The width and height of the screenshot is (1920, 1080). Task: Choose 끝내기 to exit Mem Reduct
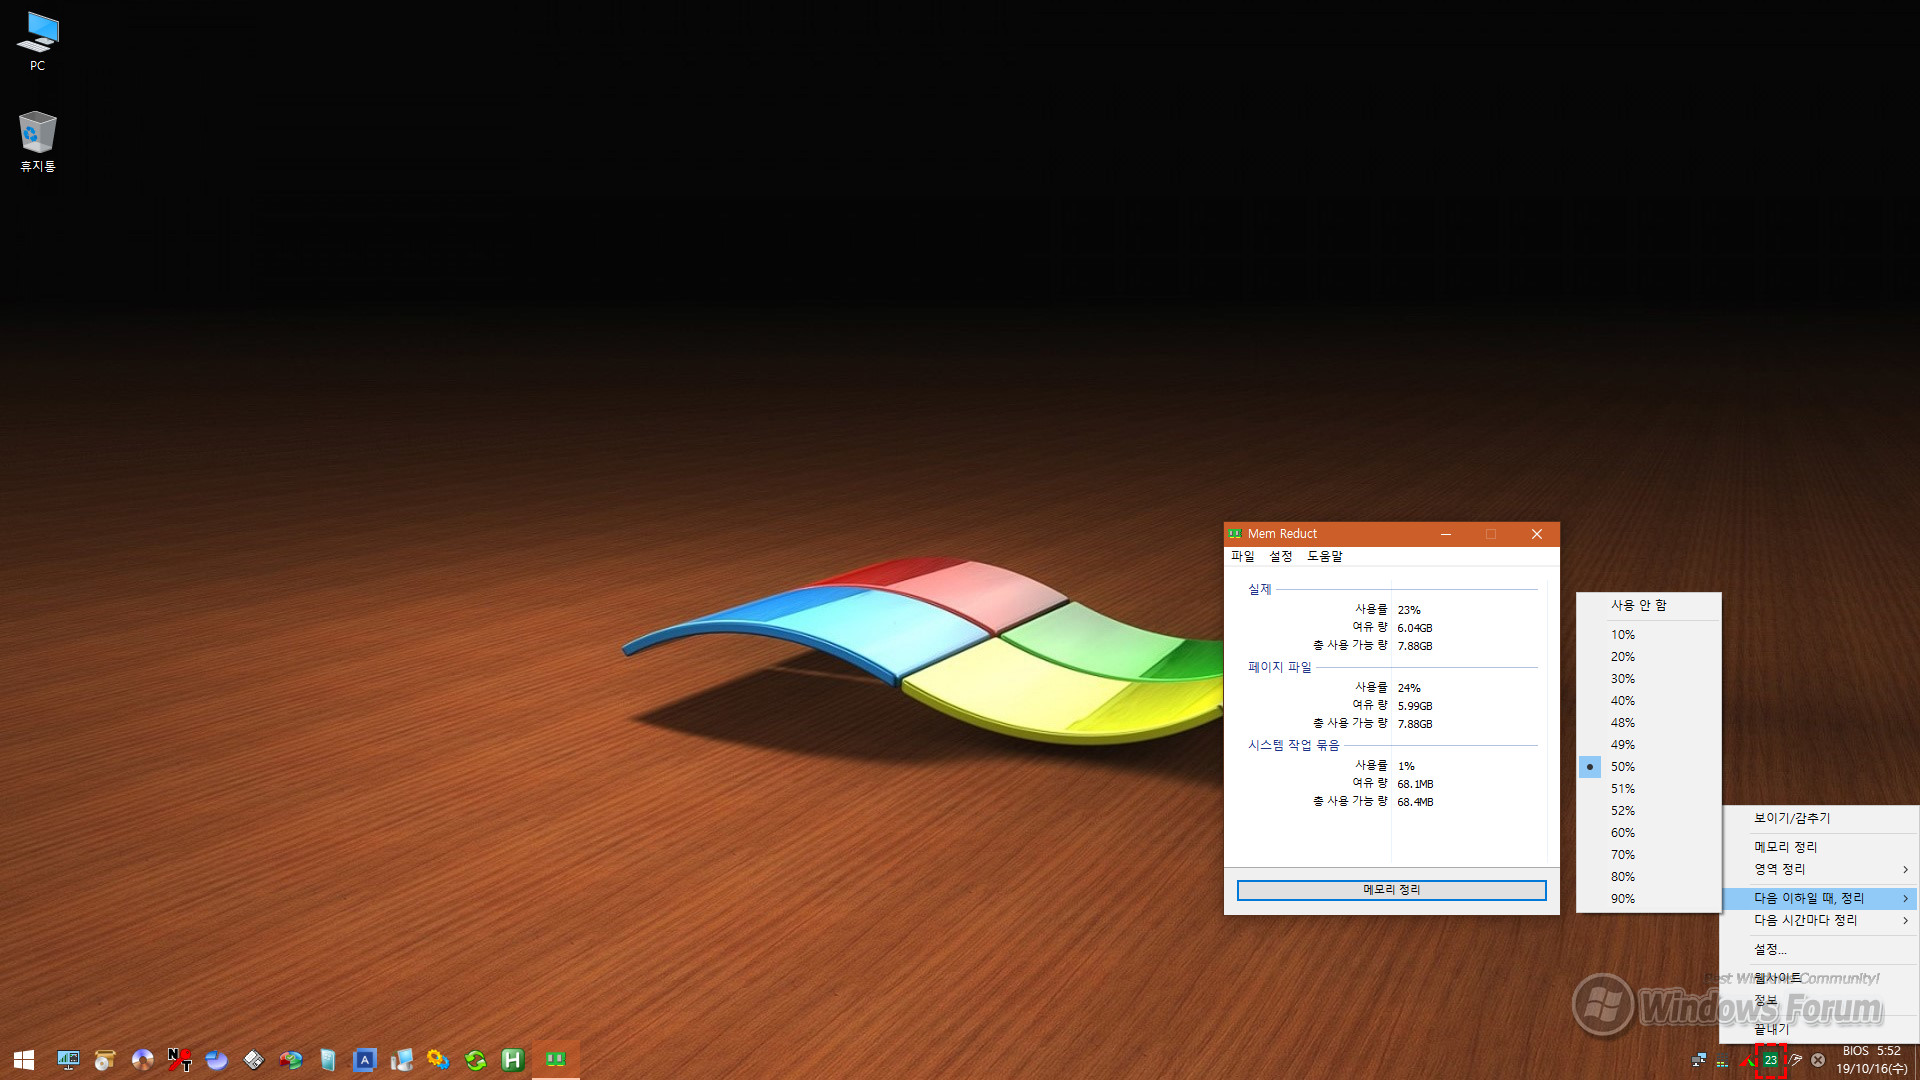pos(1819,1030)
